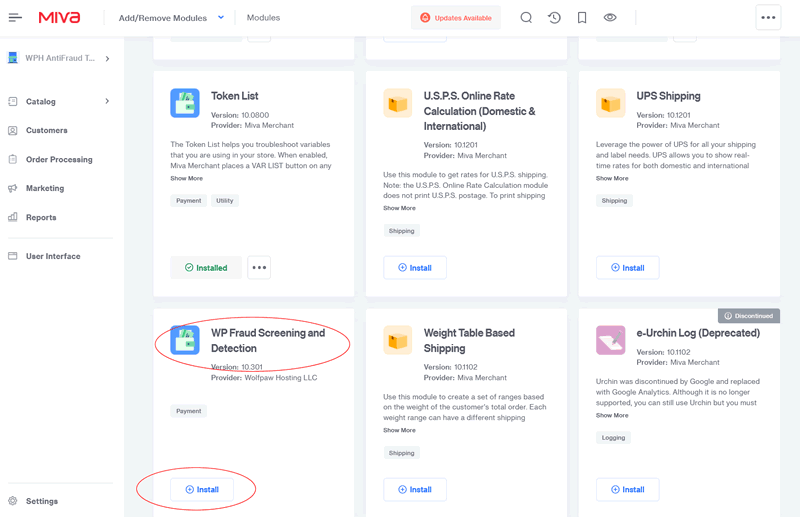
Task: Click the Settings gear icon
Action: [x=13, y=501]
